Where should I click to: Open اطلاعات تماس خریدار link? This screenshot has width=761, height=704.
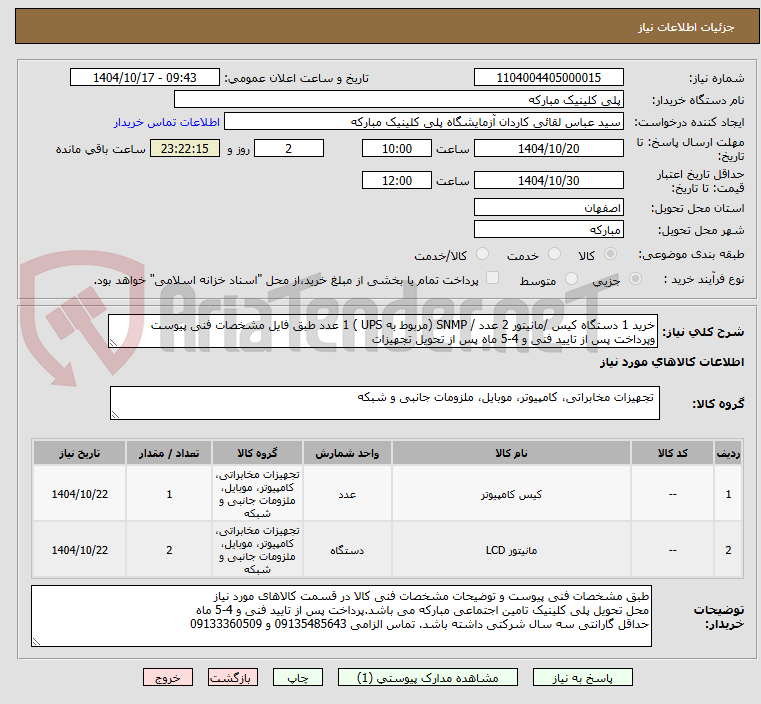pos(167,122)
